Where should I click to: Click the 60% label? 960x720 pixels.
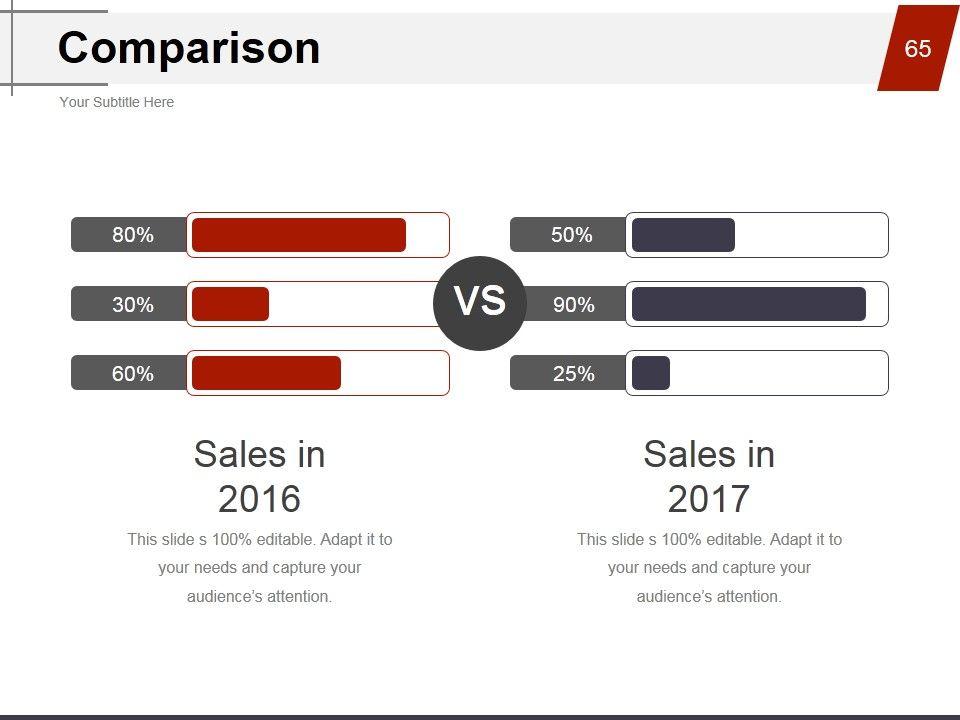coord(132,374)
